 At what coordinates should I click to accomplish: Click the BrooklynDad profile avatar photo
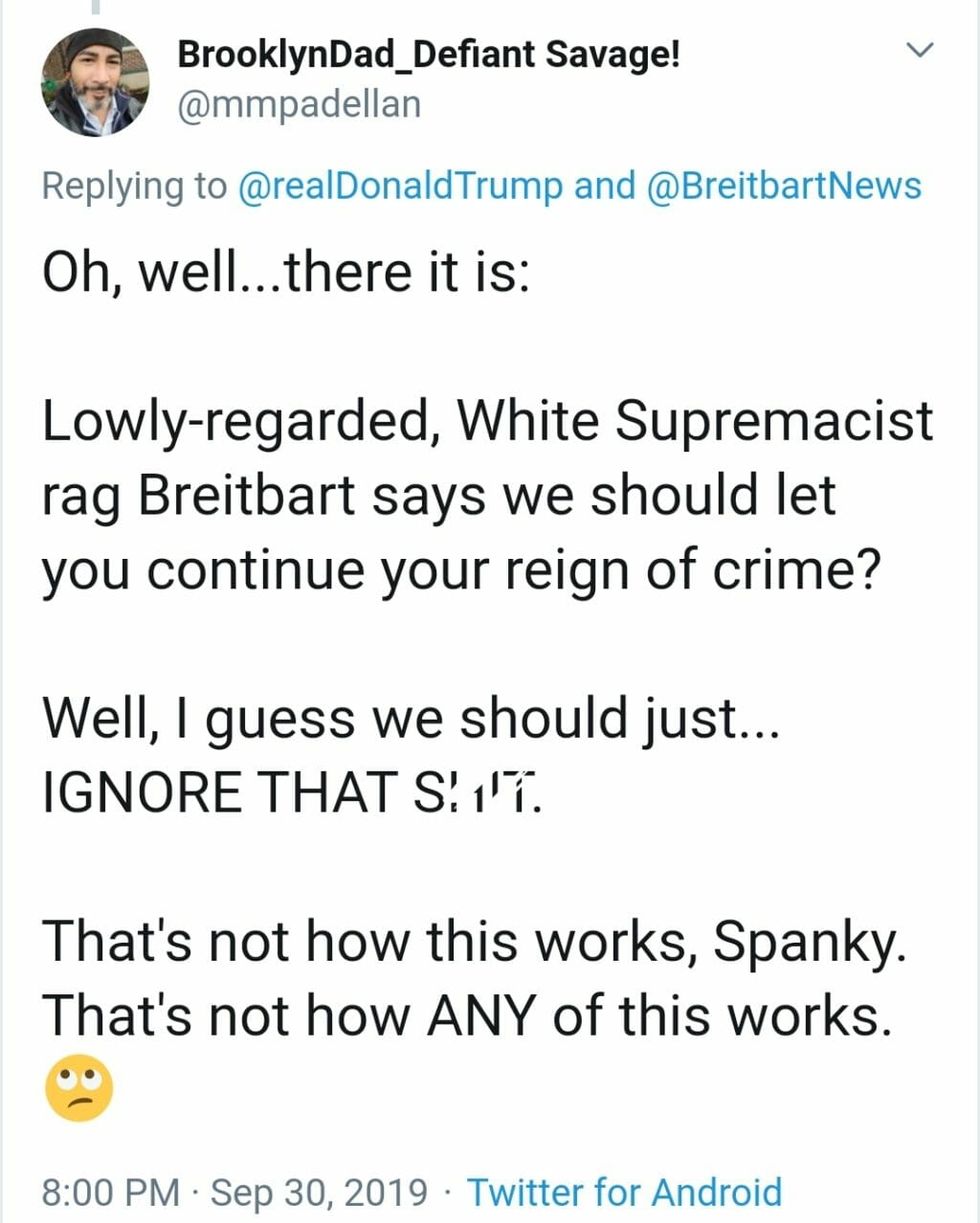click(x=95, y=82)
